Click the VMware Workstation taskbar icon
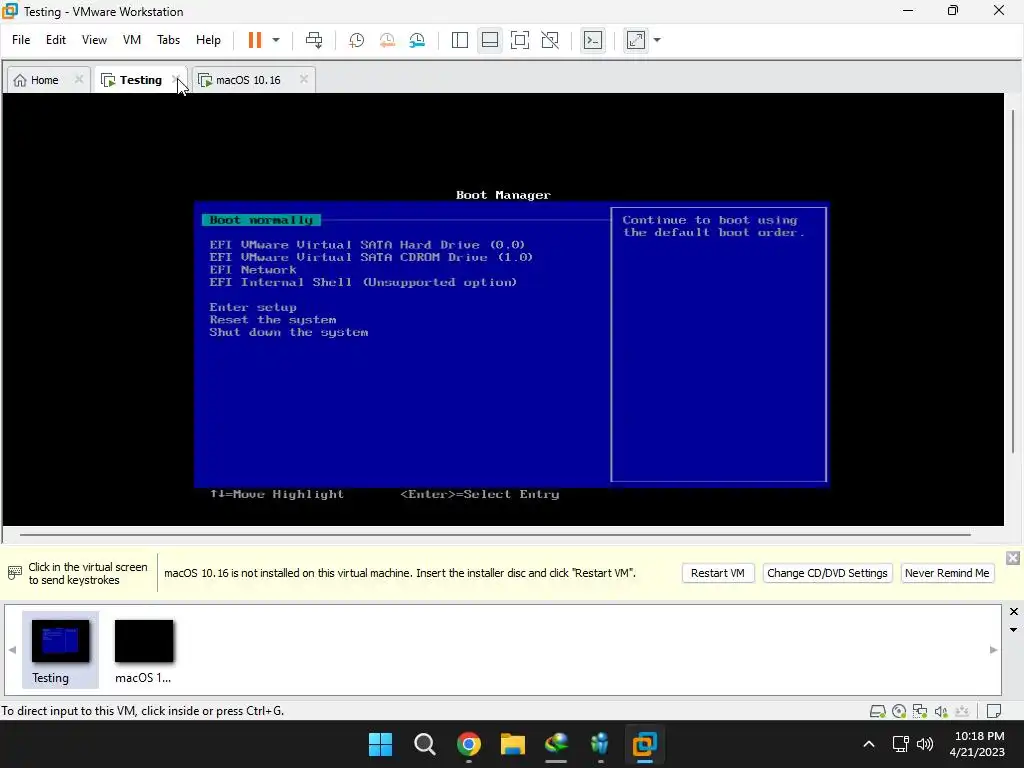Viewport: 1024px width, 768px height. (645, 744)
